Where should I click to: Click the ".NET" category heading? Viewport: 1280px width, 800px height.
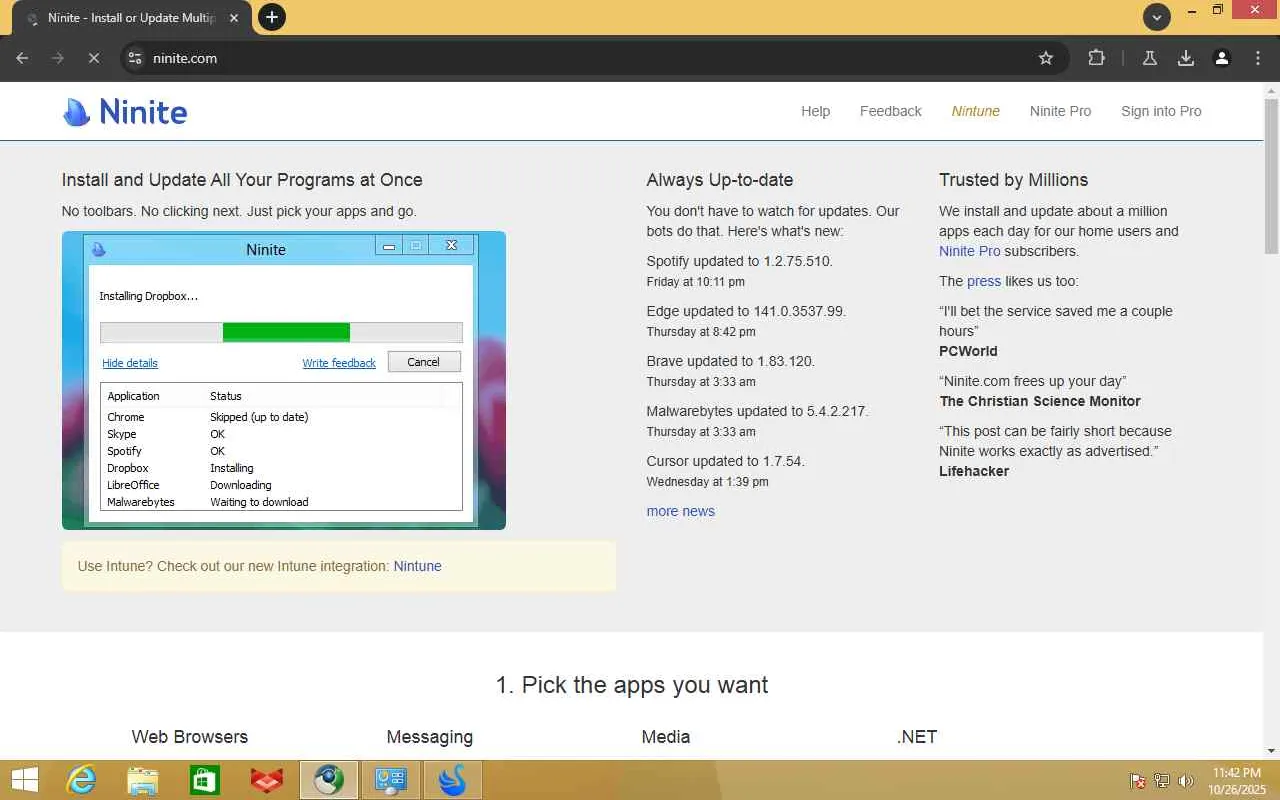tap(917, 737)
